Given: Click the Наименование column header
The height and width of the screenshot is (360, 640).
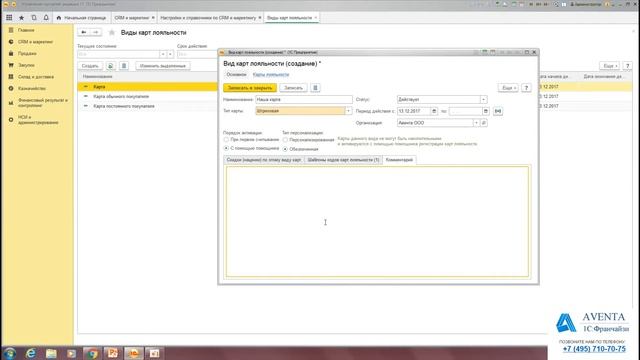Looking at the screenshot, I should [x=98, y=76].
